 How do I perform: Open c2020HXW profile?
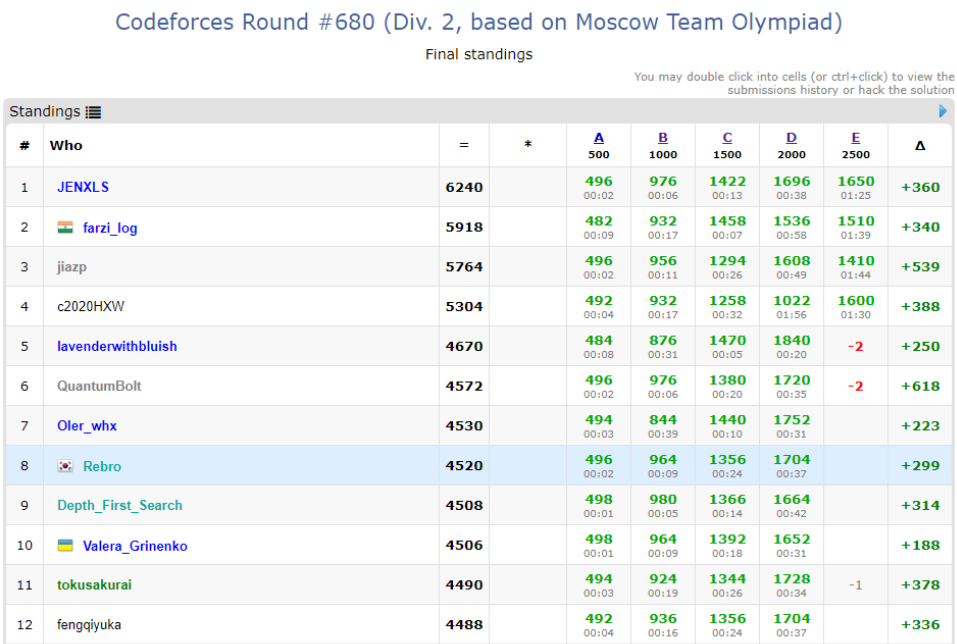click(x=91, y=306)
